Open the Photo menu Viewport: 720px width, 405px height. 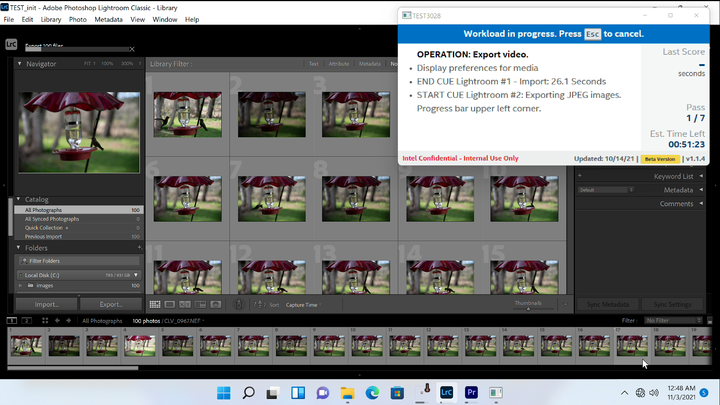(78, 19)
